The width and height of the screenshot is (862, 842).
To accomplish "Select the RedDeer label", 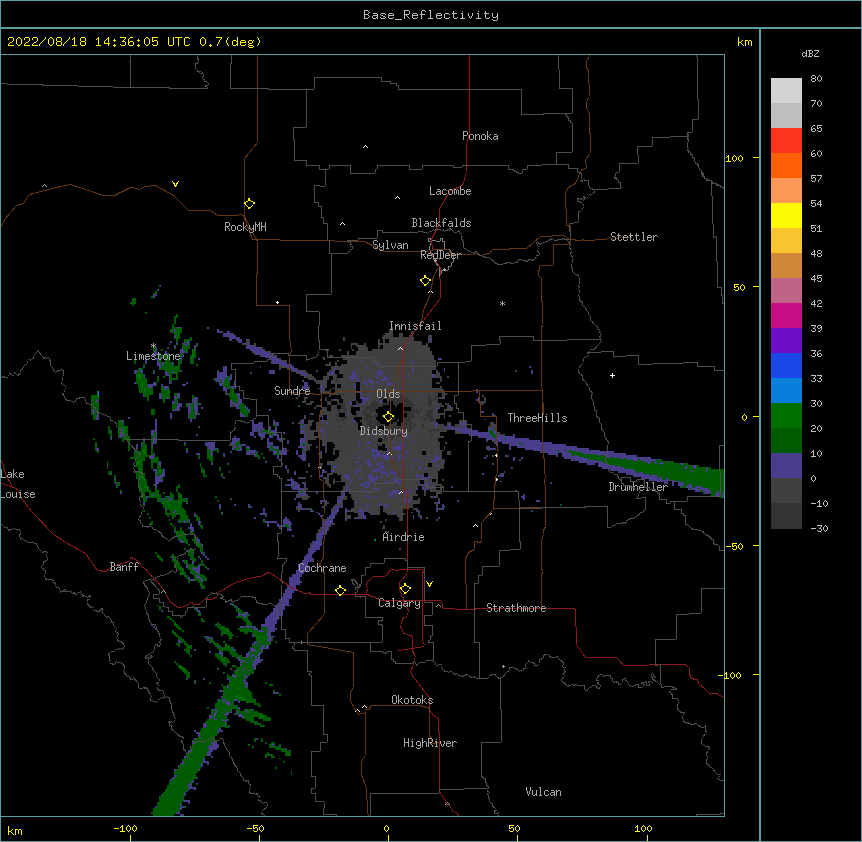I will (440, 255).
